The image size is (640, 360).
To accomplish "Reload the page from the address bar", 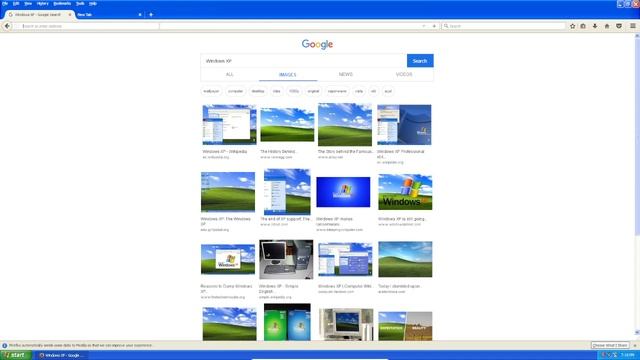I will pos(434,26).
